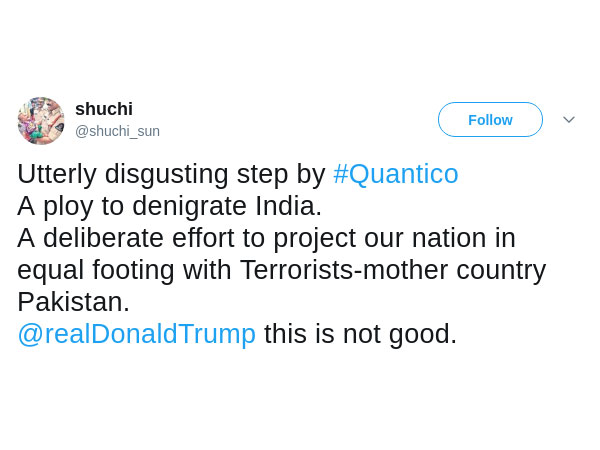Click the word "India." in the tweet

pos(290,206)
